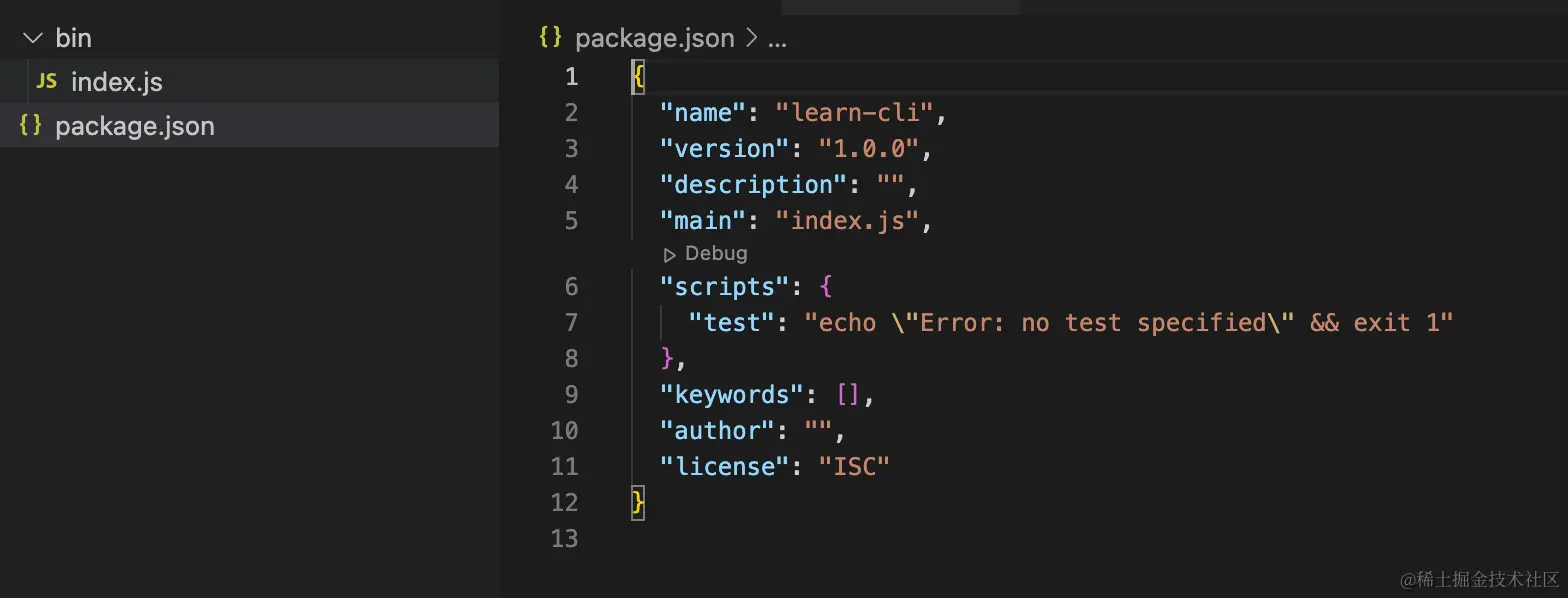
Task: Click the Debug play triangle icon
Action: click(x=670, y=255)
